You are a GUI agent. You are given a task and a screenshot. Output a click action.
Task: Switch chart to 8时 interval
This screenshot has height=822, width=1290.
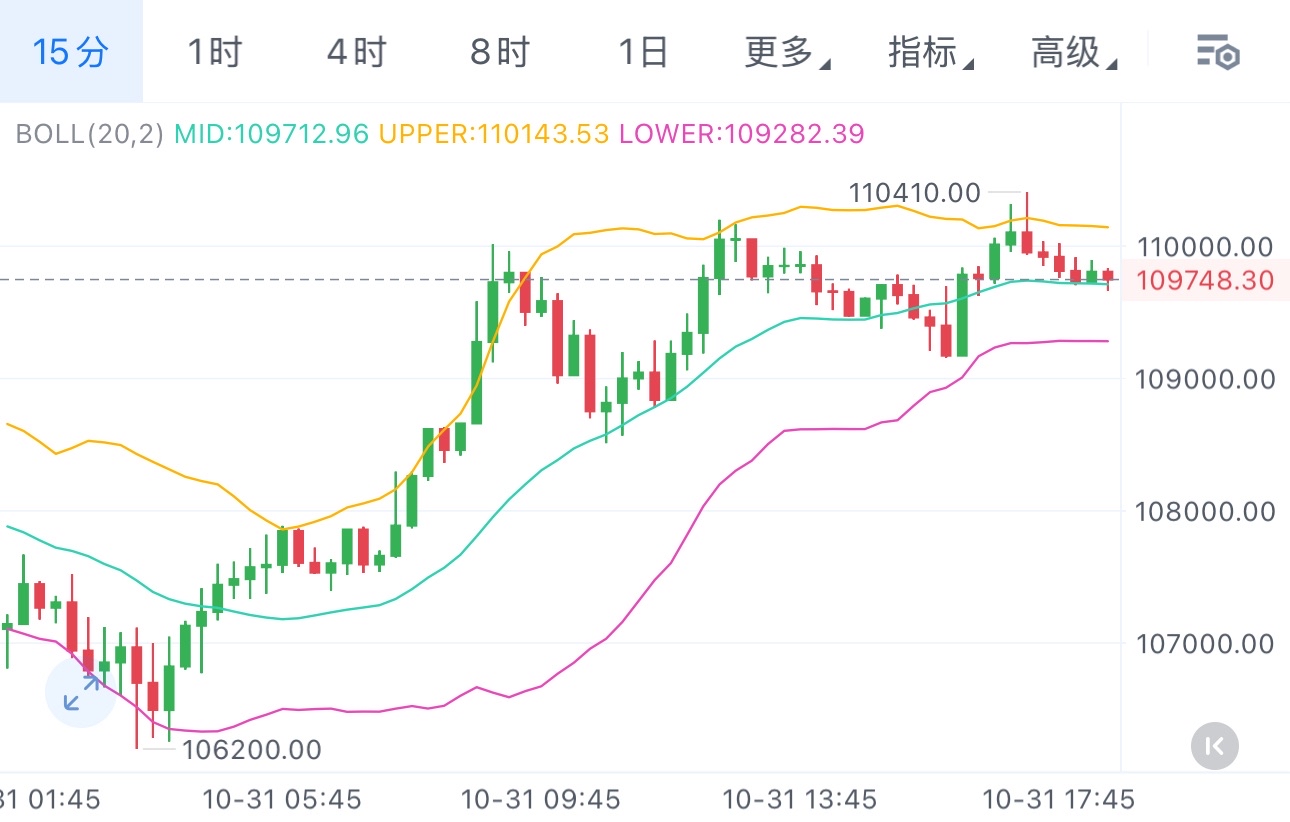click(499, 52)
